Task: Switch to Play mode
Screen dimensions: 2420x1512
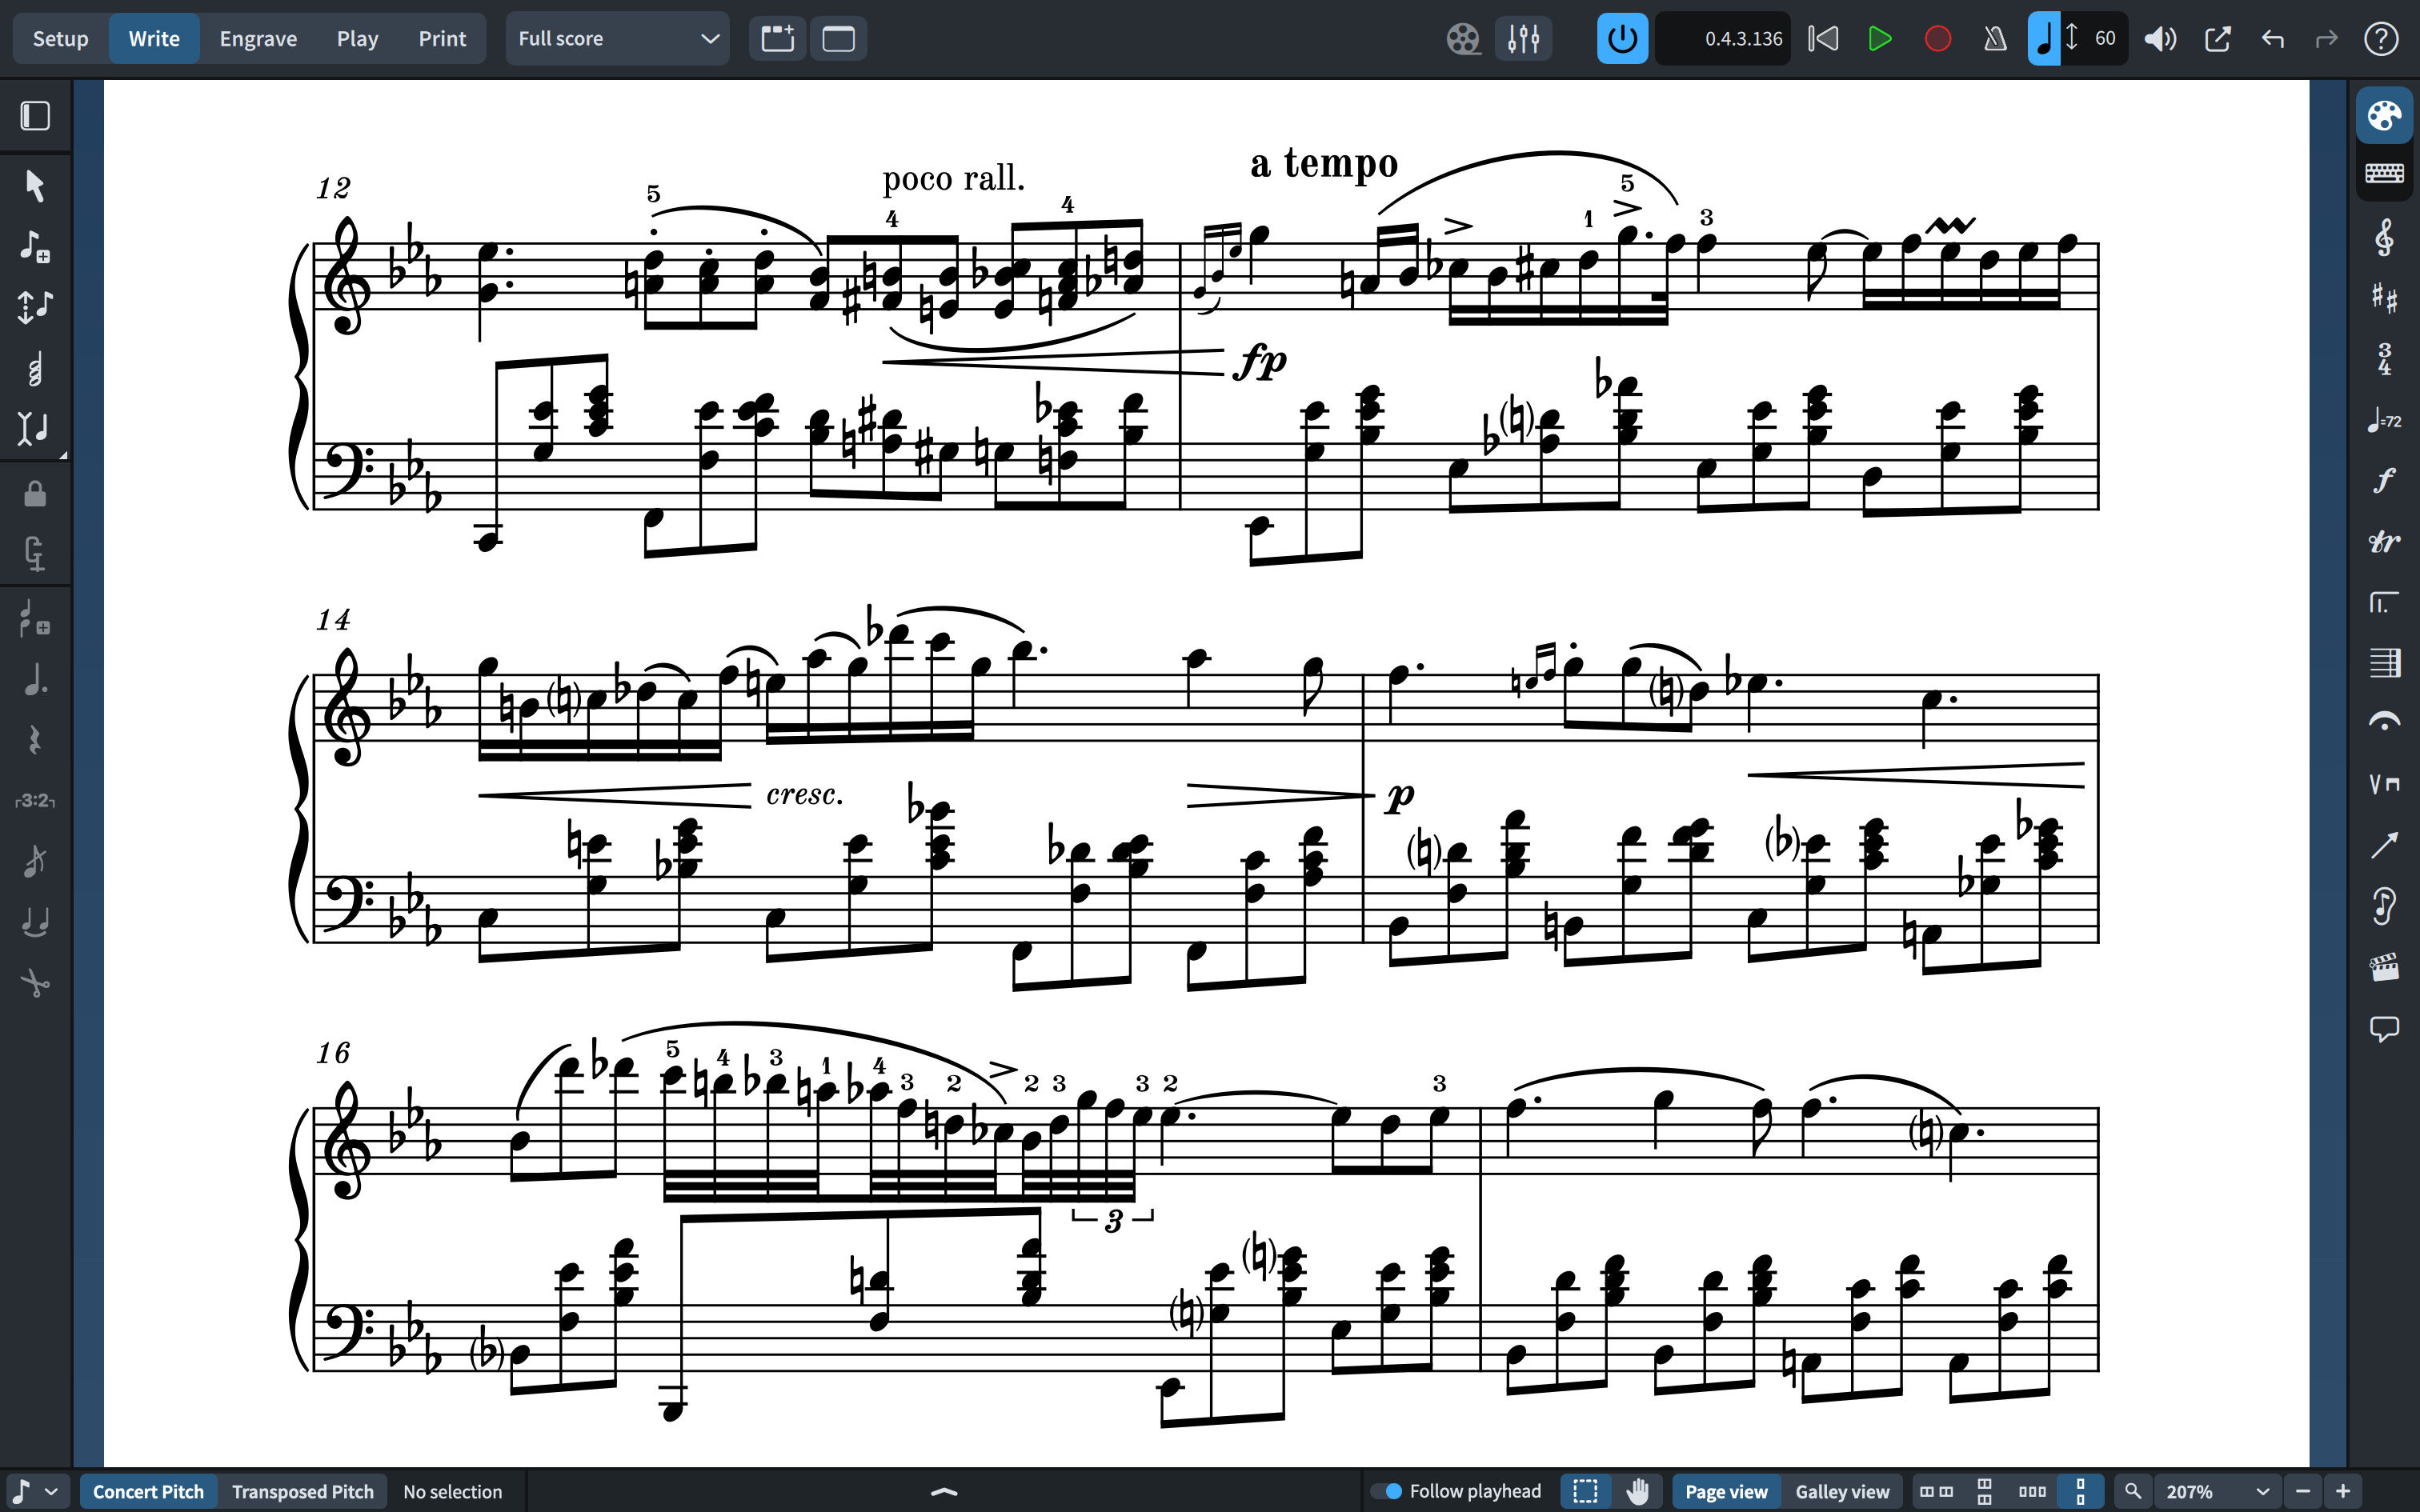Action: pos(357,39)
